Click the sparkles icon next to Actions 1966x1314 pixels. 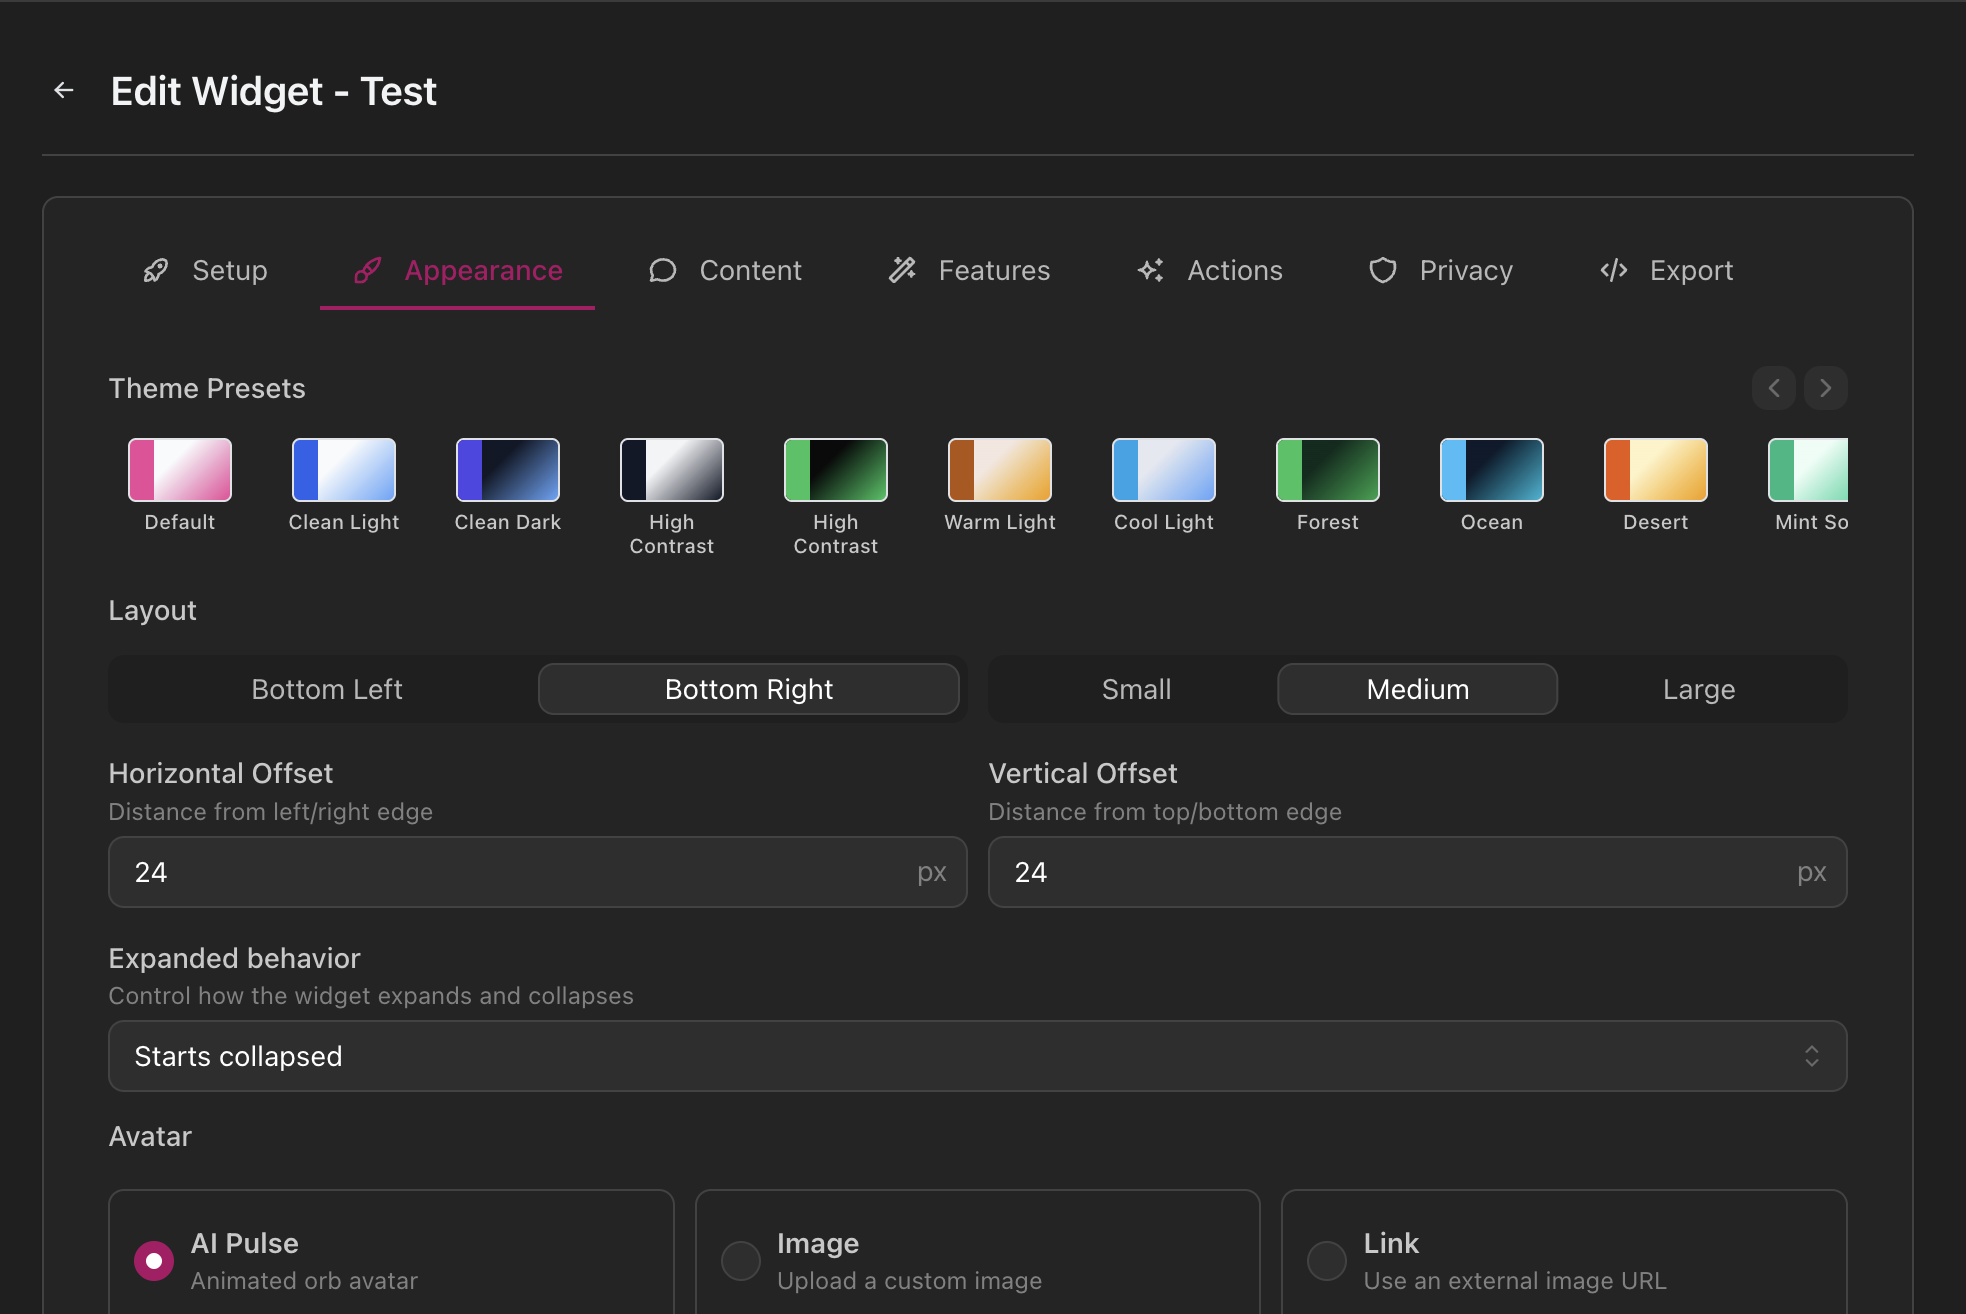1150,270
